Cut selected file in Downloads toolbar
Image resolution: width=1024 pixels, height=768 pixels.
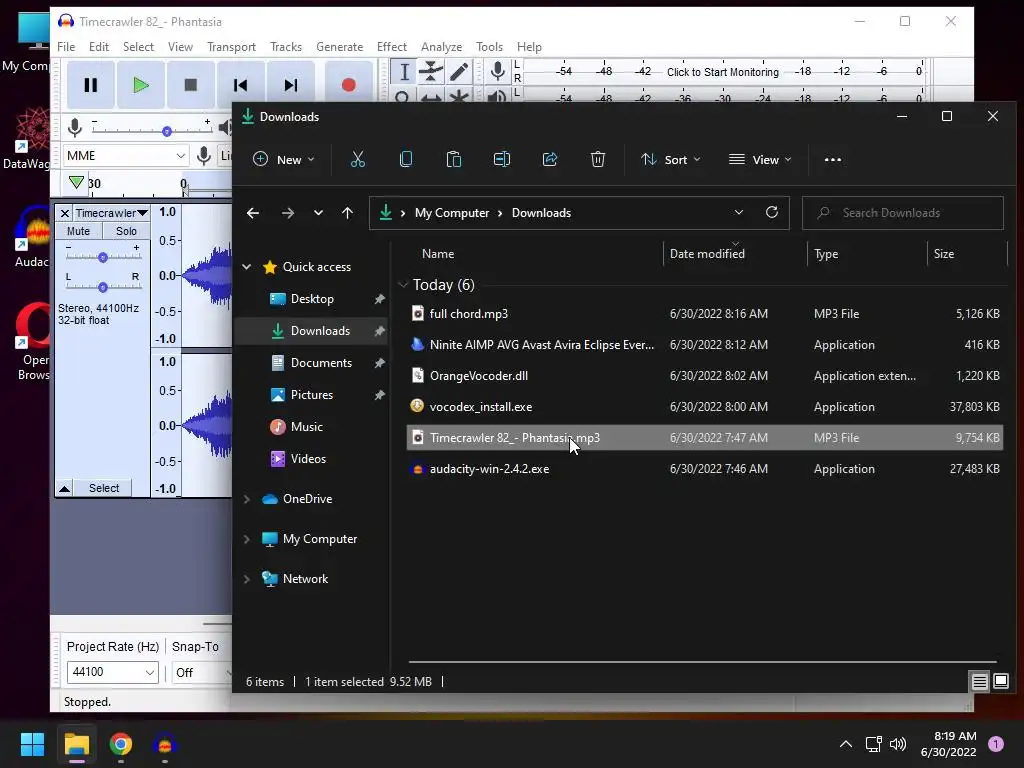click(x=357, y=159)
